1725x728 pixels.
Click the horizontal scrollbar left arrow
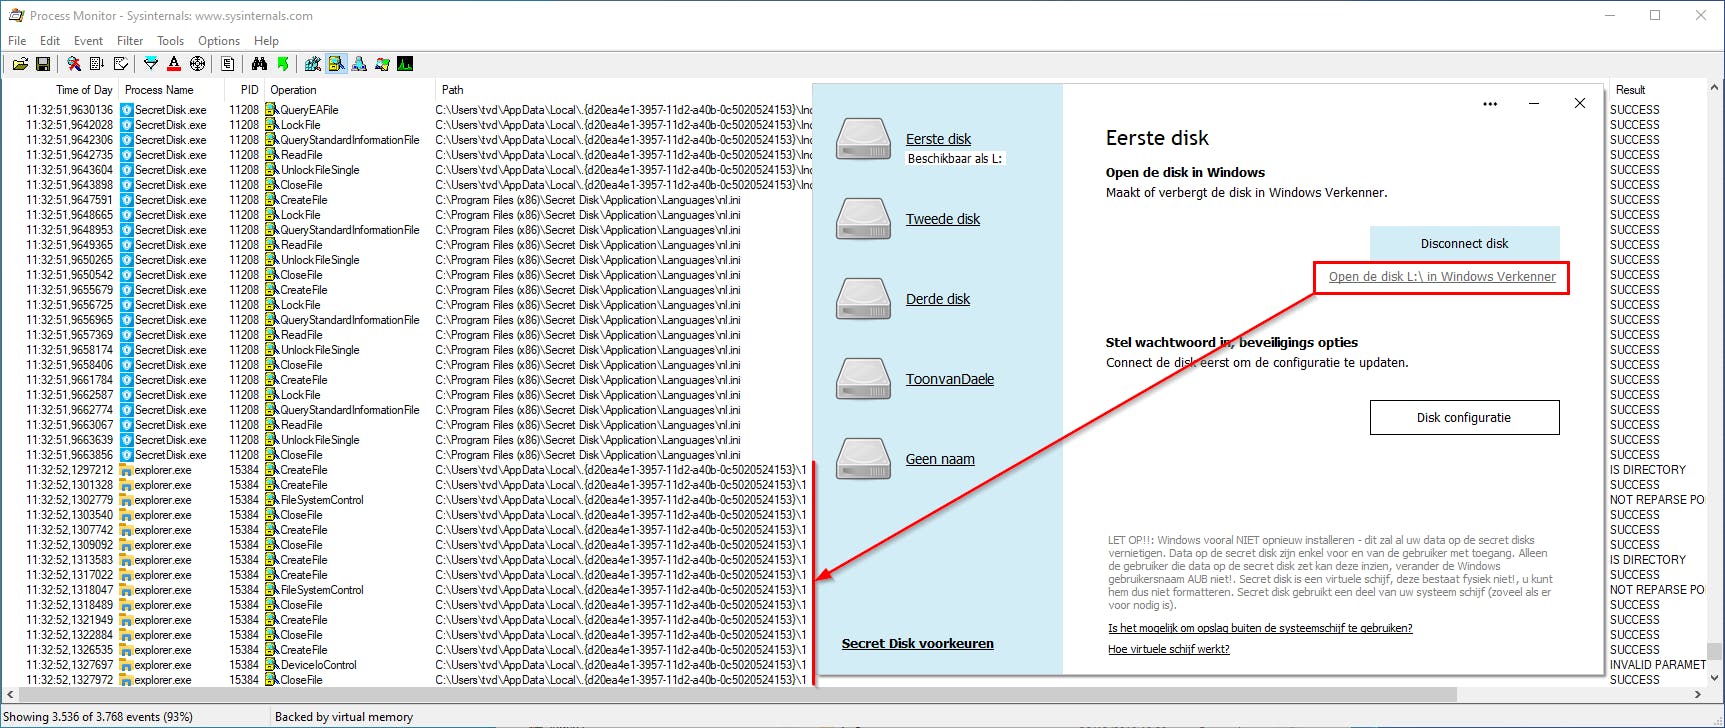[x=10, y=694]
